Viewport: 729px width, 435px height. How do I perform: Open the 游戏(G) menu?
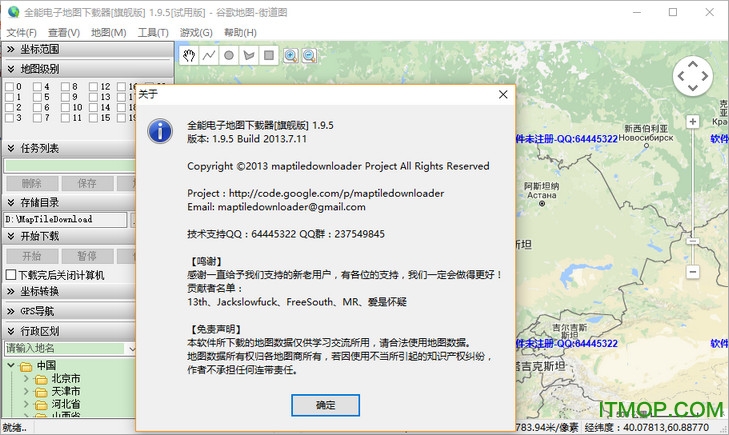coord(196,33)
